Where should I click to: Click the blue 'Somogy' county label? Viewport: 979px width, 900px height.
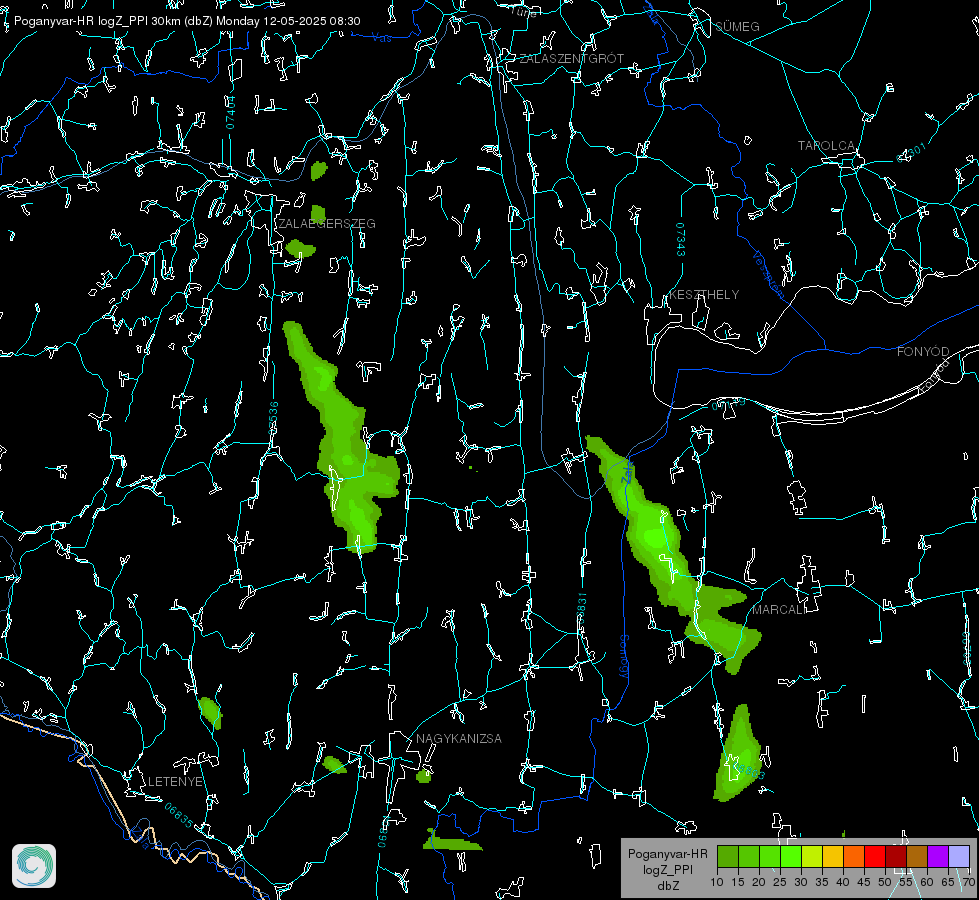(624, 657)
